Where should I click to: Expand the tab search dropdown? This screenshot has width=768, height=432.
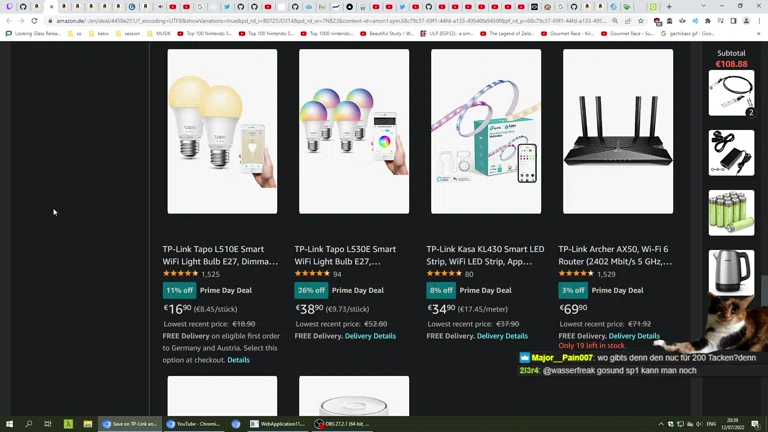[703, 6]
